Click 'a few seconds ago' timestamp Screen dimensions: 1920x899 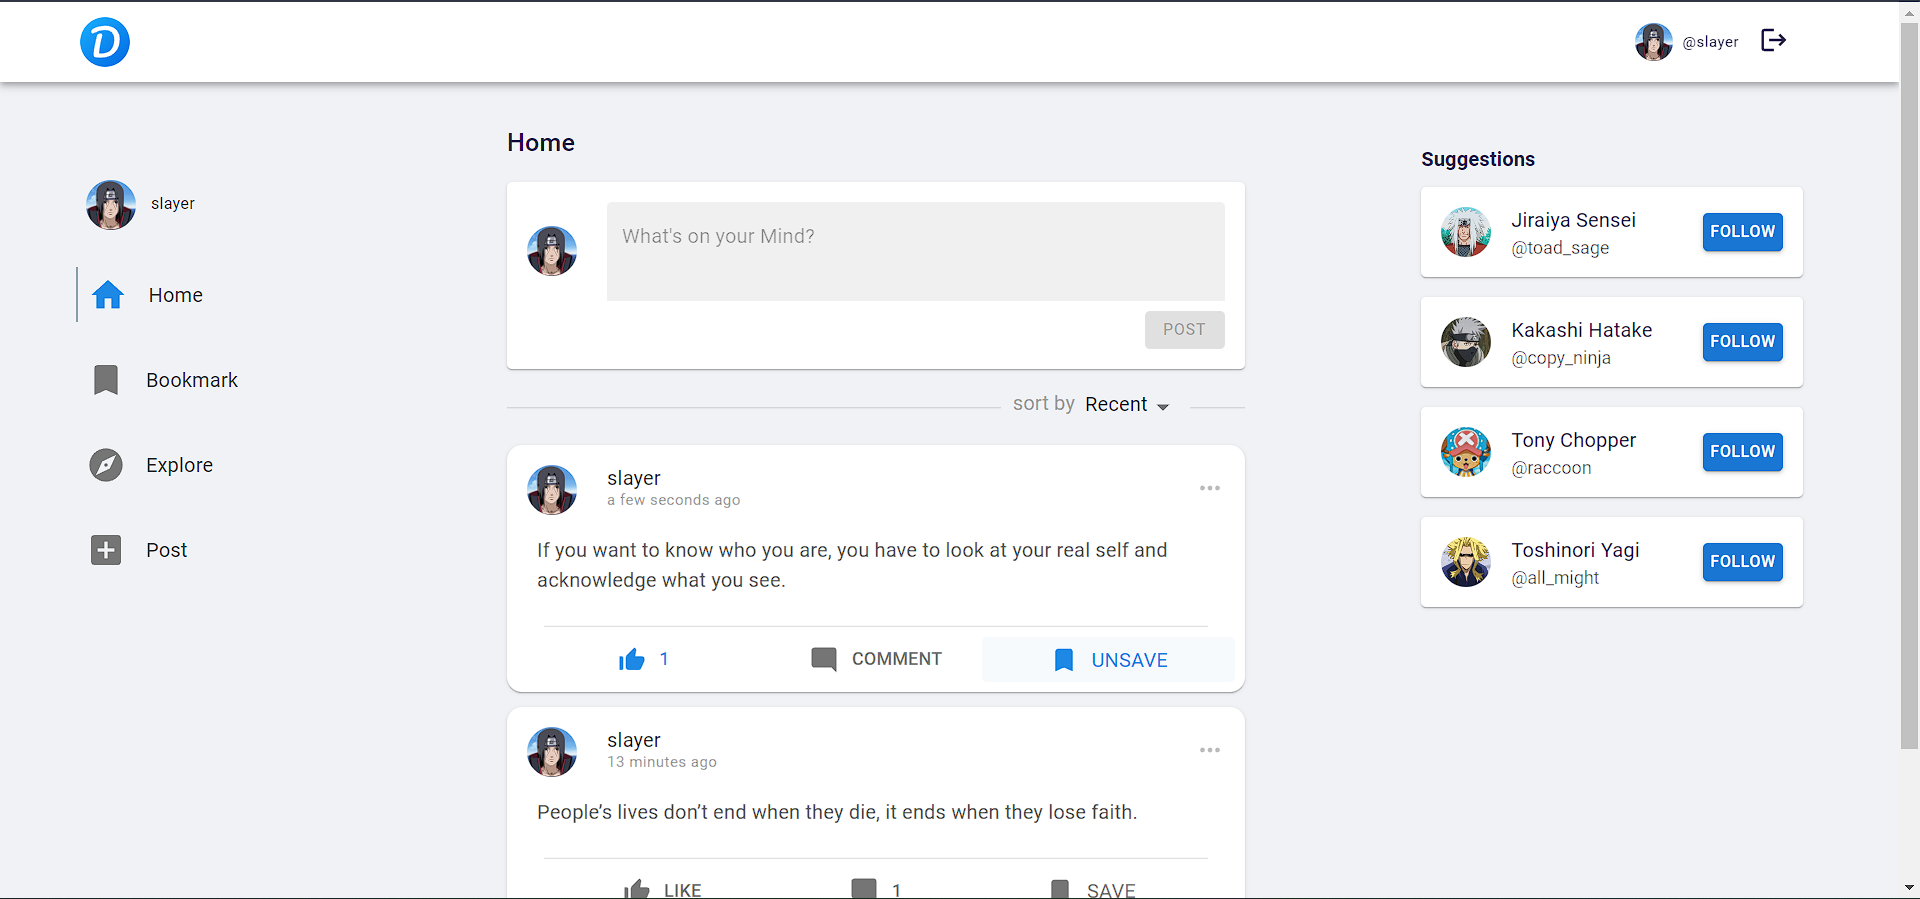click(673, 500)
